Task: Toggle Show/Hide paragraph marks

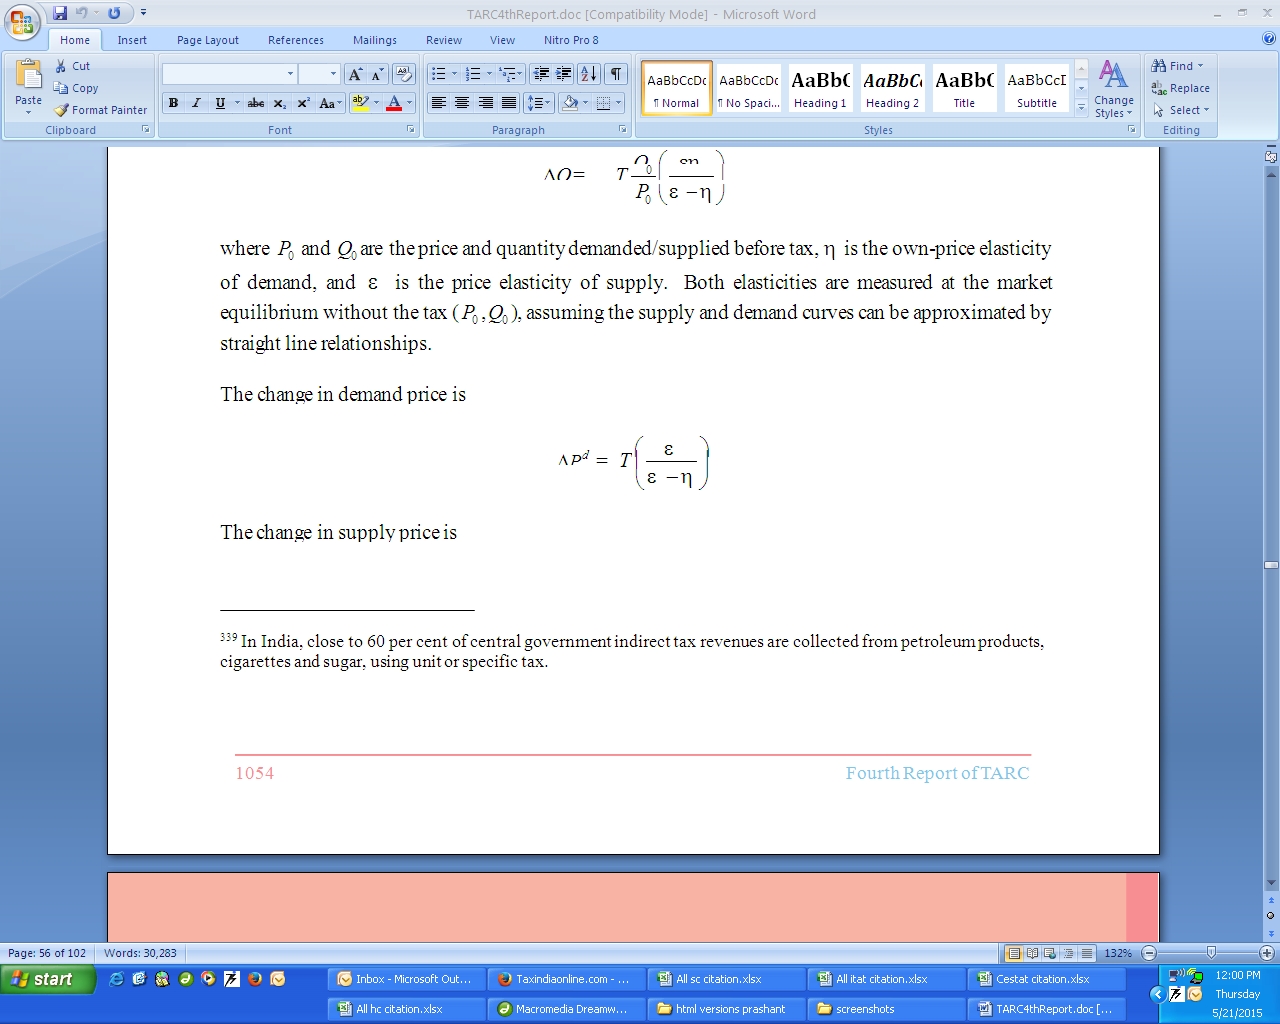Action: [616, 74]
